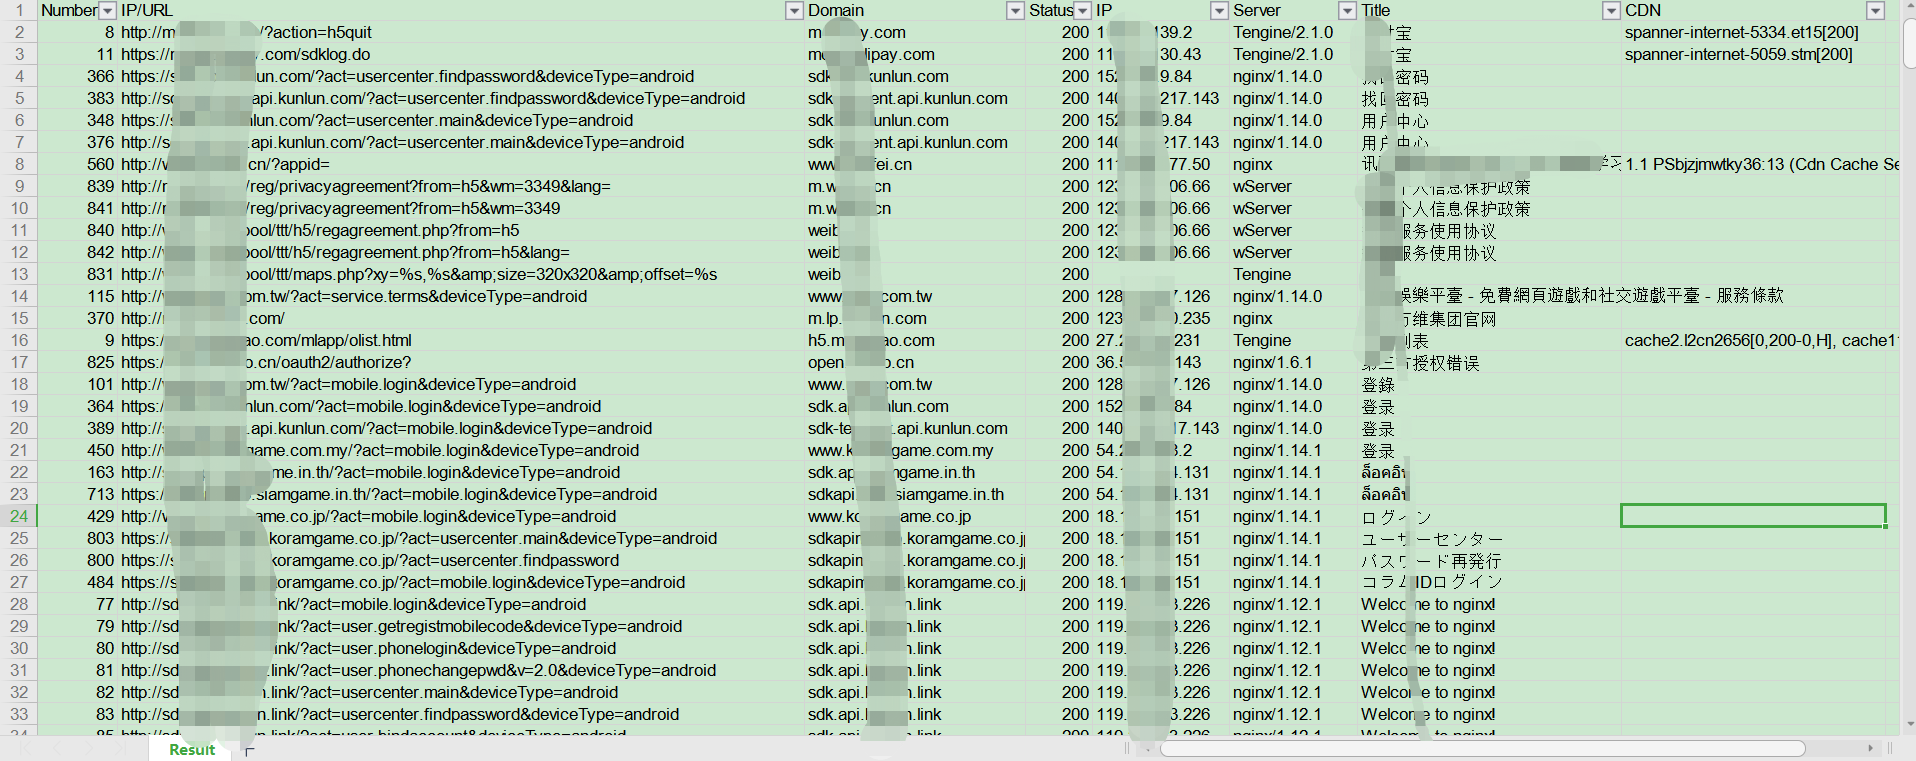
Task: Select row header 24
Action: coord(19,516)
